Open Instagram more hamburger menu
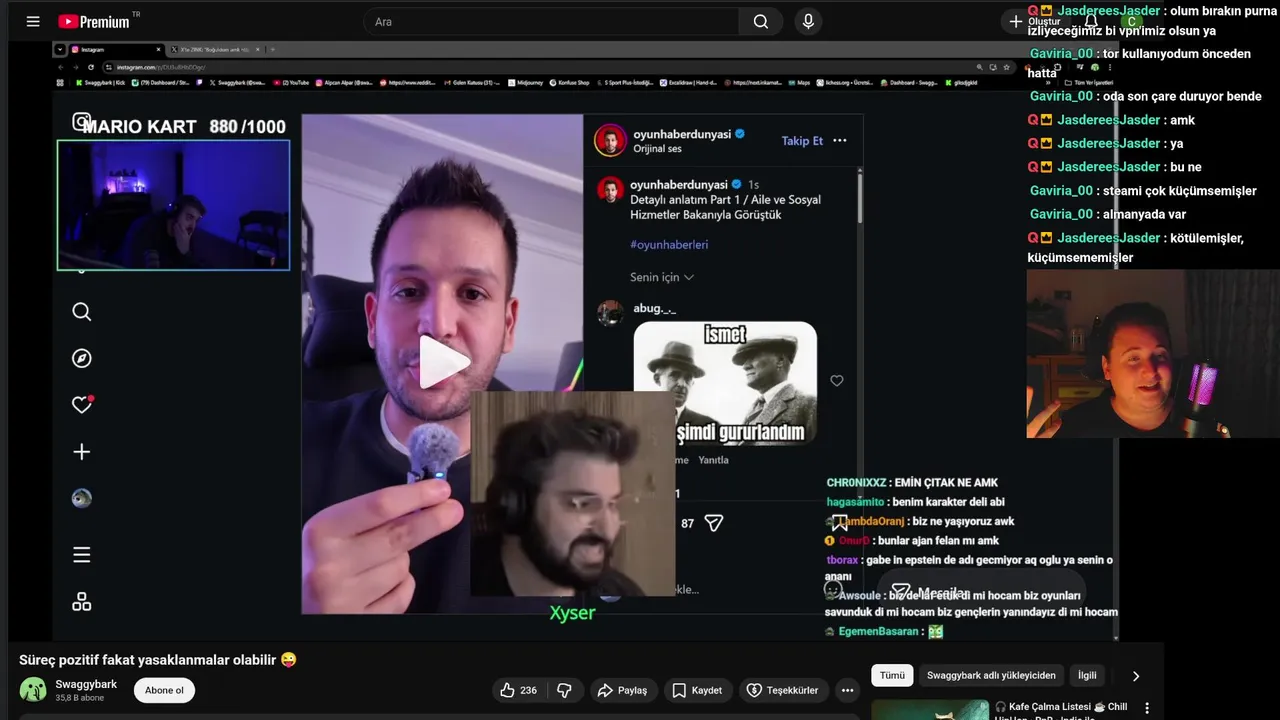 click(x=82, y=555)
